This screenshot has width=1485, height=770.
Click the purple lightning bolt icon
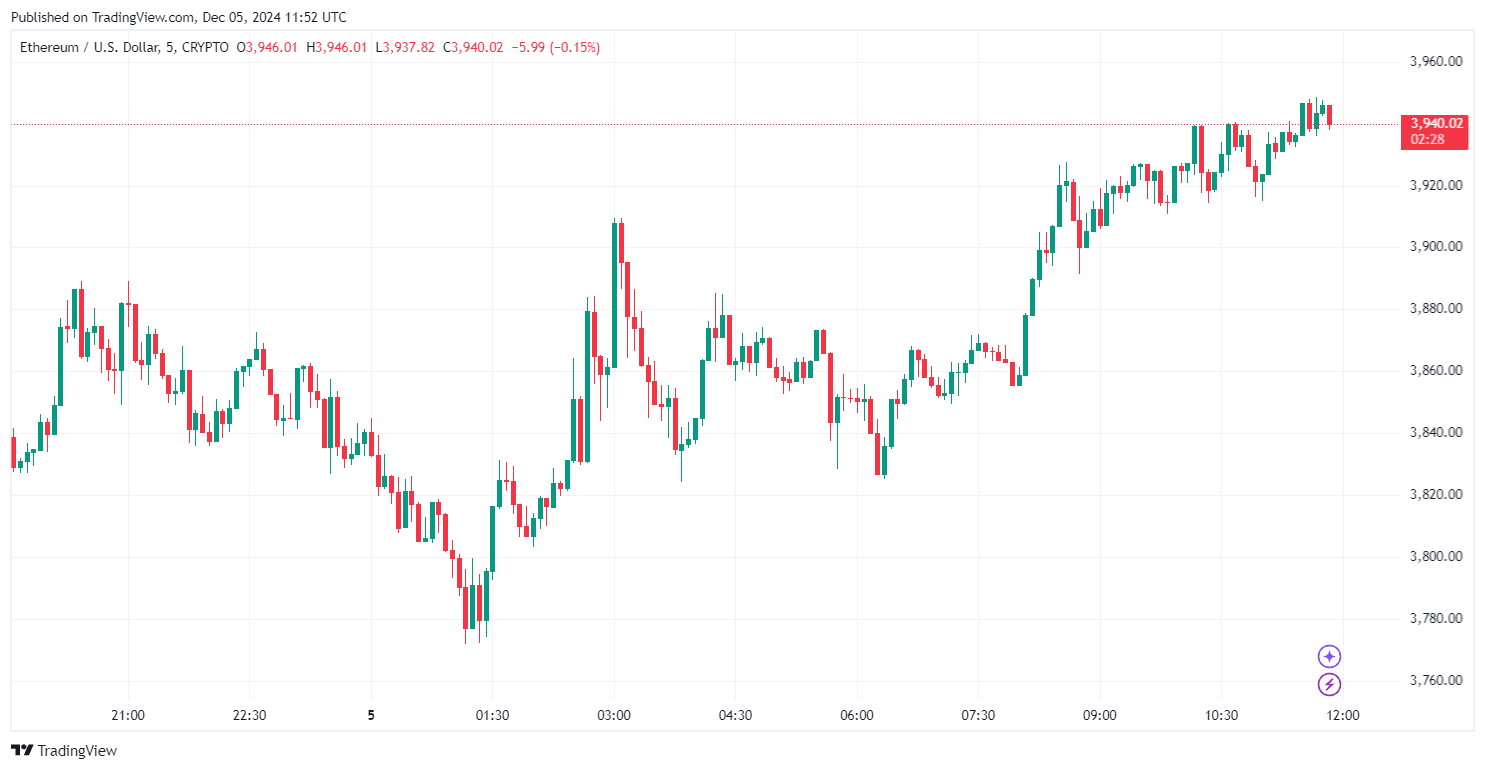tap(1329, 684)
